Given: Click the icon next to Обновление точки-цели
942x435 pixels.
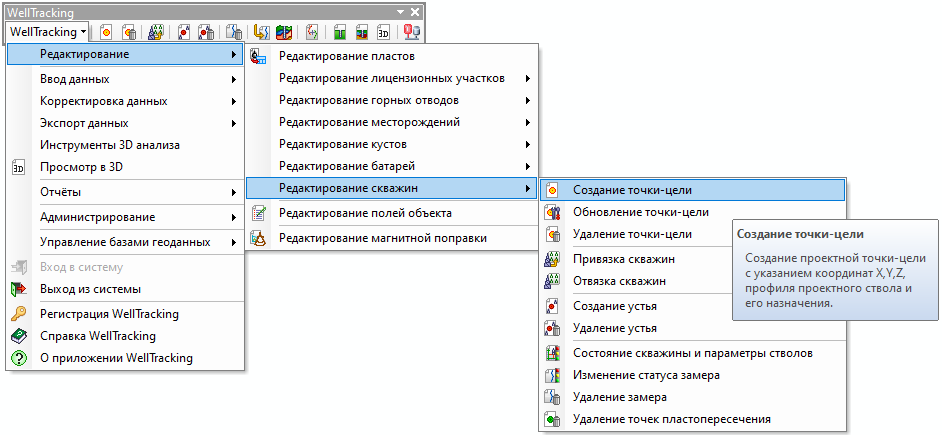Looking at the screenshot, I should point(551,212).
